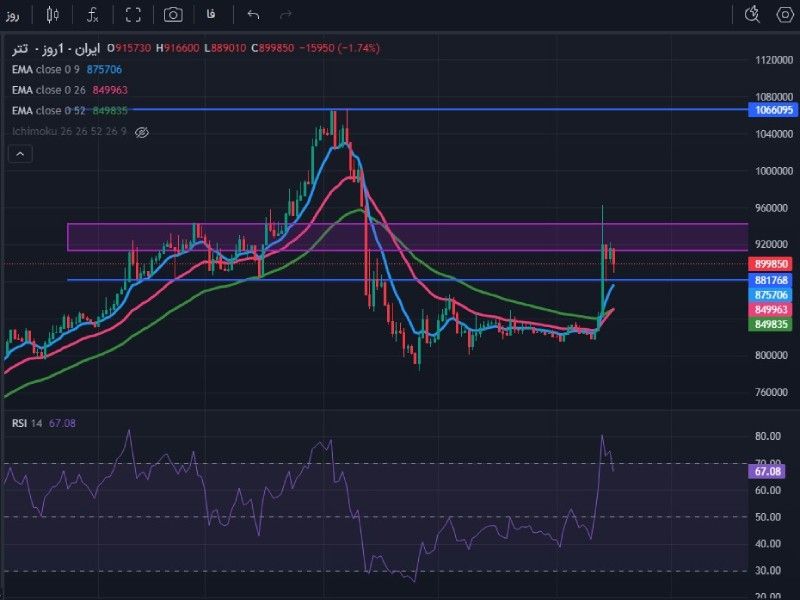Switch the language via فا button
This screenshot has width=800, height=600.
[211, 15]
